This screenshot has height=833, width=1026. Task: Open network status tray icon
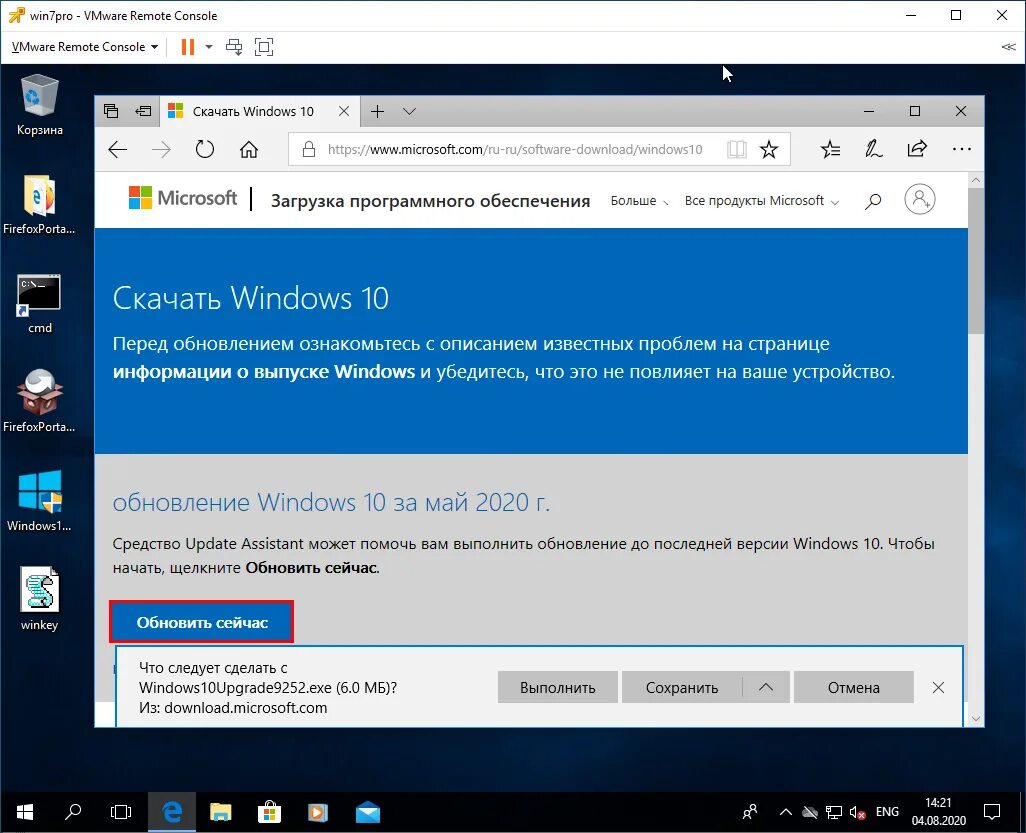point(834,812)
